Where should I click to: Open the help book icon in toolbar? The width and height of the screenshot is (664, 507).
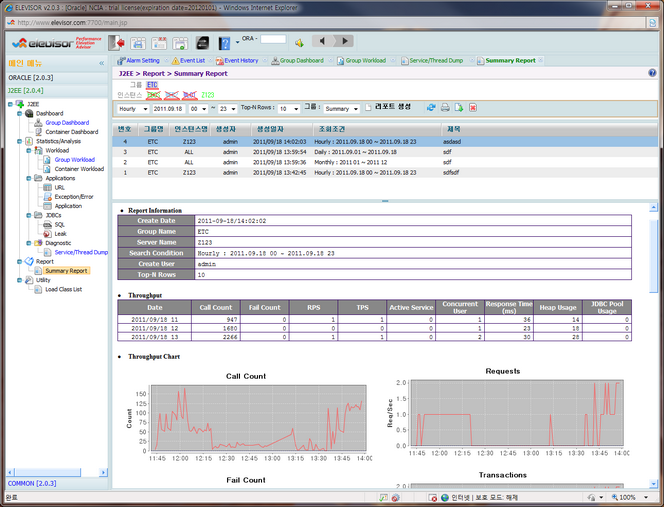(x=224, y=43)
